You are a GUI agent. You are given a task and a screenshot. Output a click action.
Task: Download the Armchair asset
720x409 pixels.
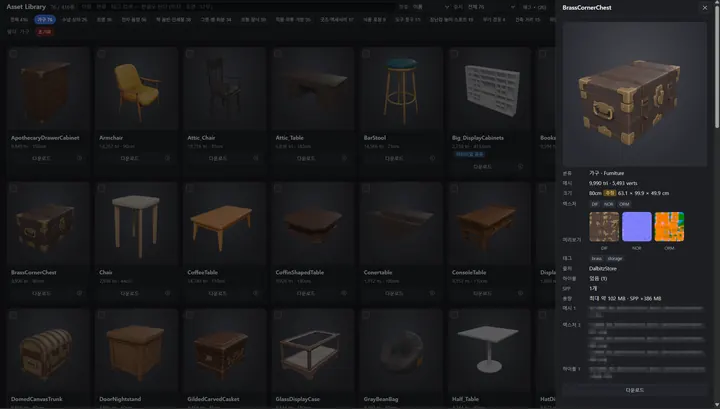129,158
